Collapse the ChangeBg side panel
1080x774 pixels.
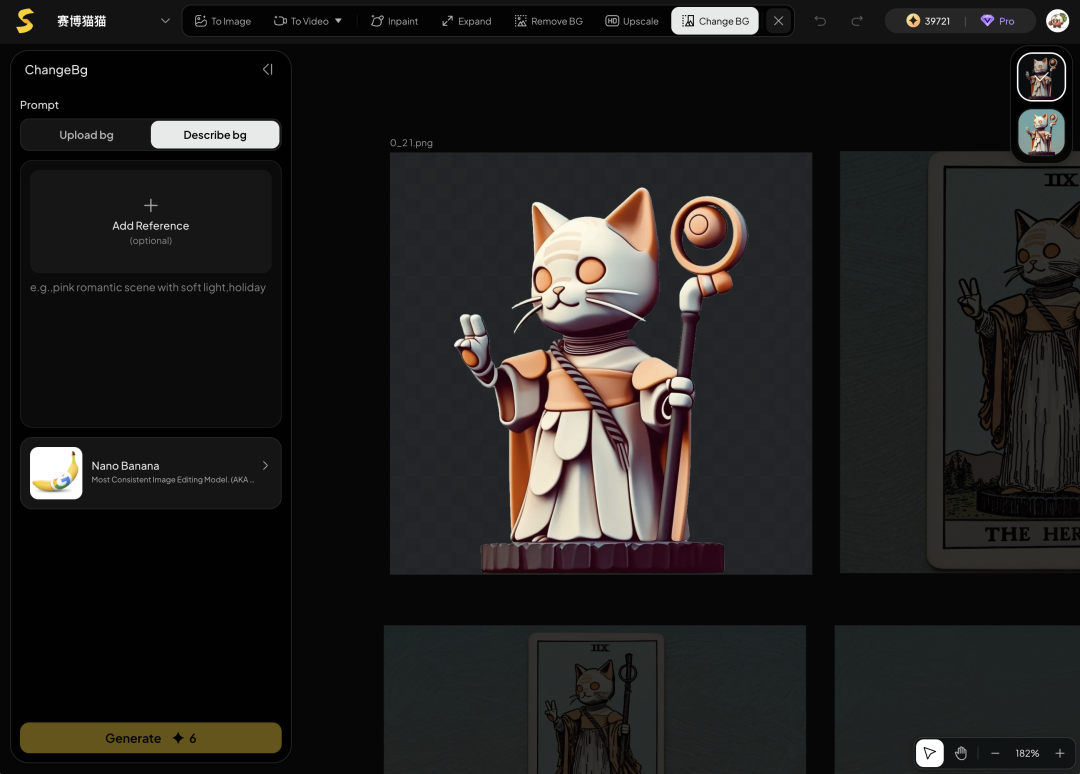coord(268,70)
